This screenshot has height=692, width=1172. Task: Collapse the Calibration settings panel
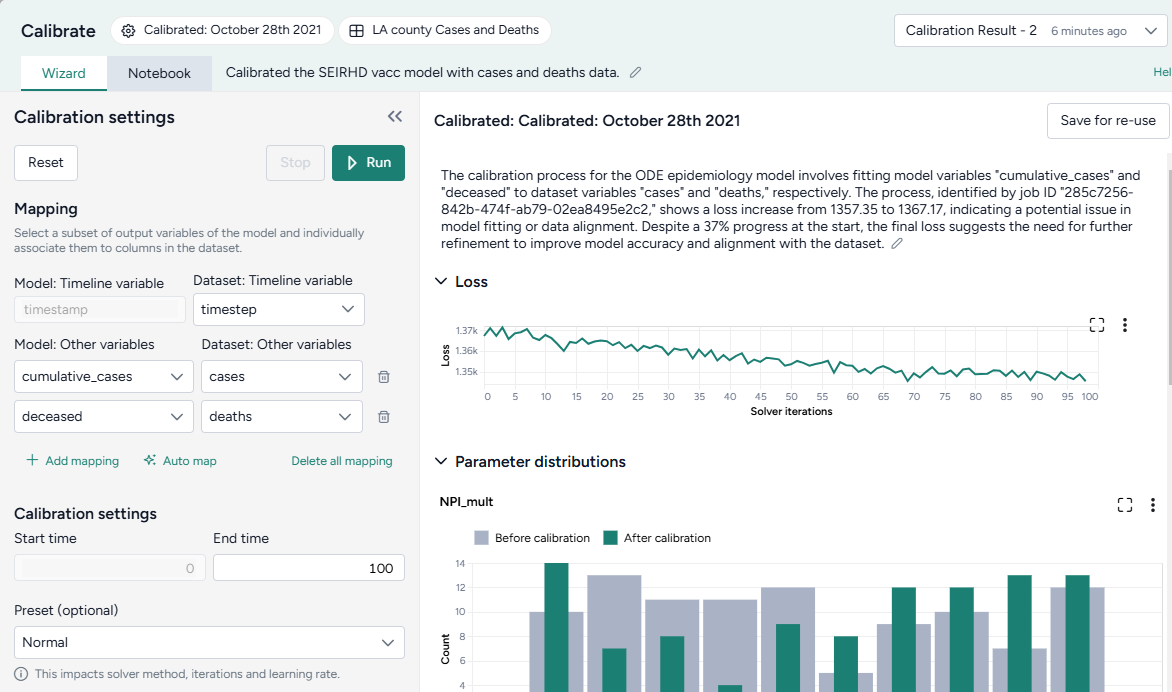click(x=395, y=117)
